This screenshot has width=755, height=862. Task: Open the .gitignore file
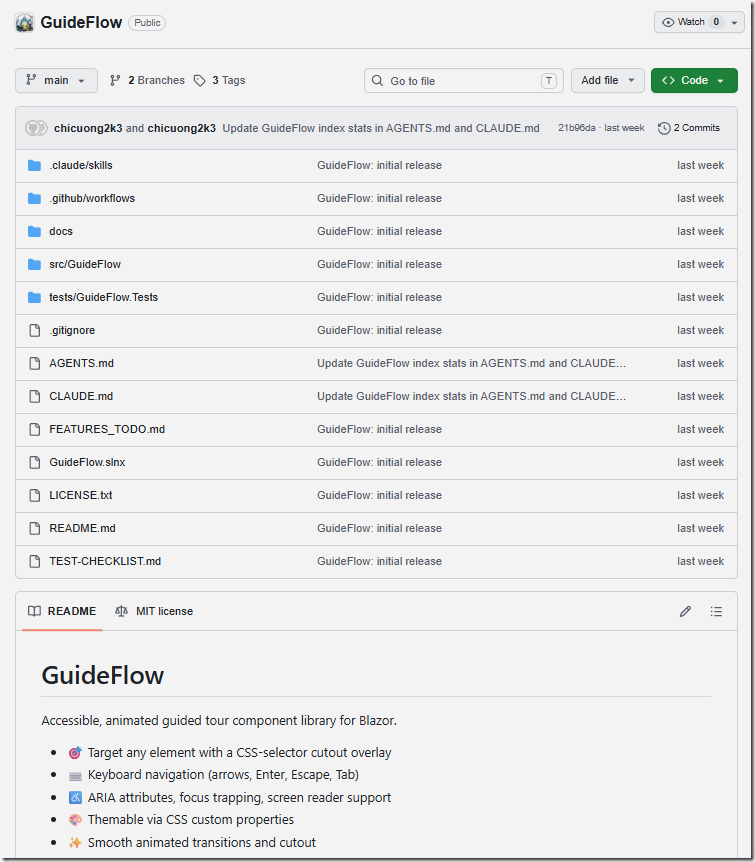coord(72,330)
